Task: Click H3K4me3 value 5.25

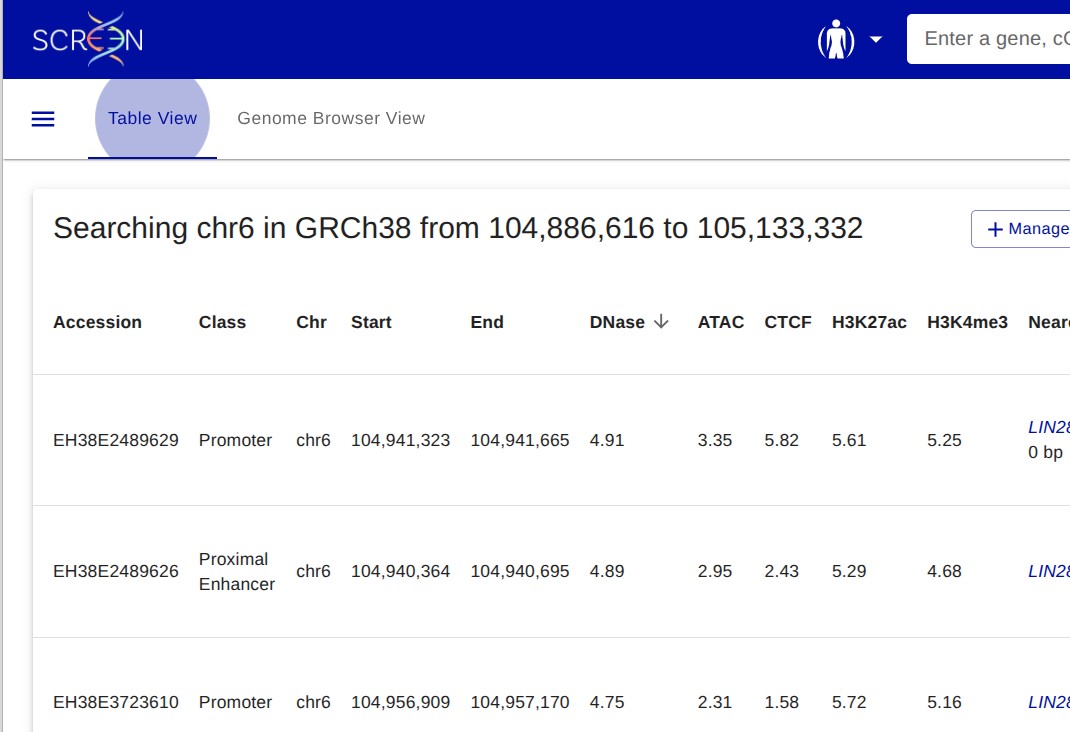Action: tap(944, 440)
